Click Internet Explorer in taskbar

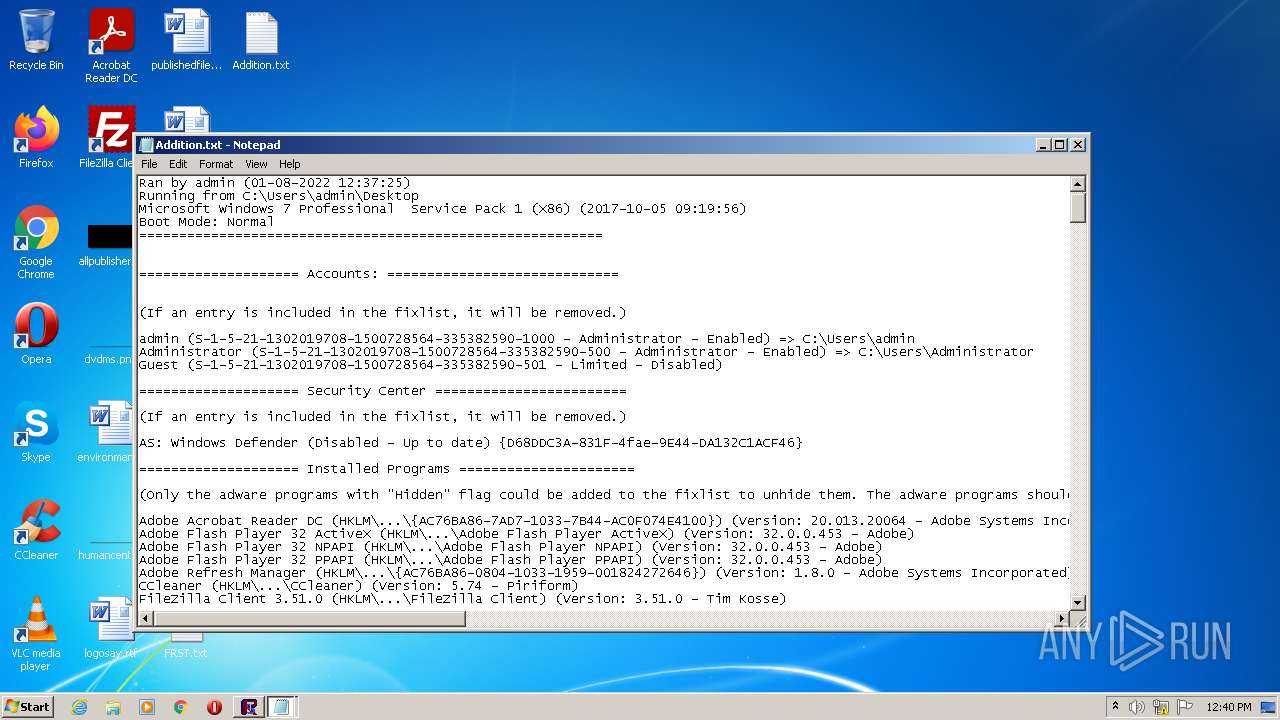(79, 706)
